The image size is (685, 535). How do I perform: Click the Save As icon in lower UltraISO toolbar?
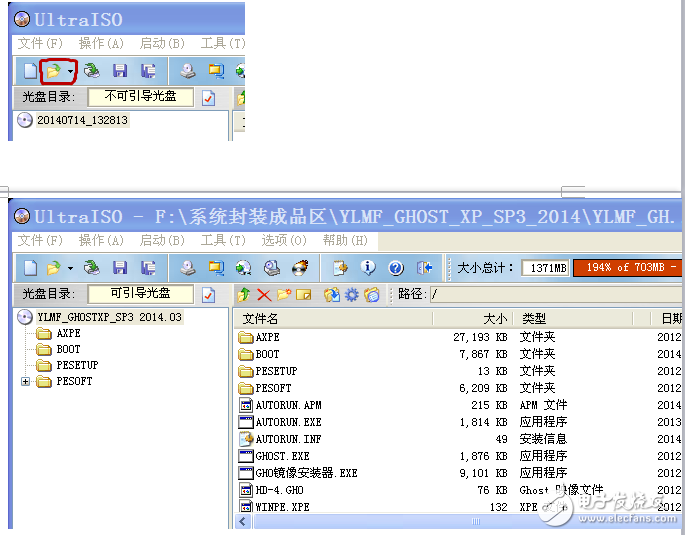[x=148, y=268]
